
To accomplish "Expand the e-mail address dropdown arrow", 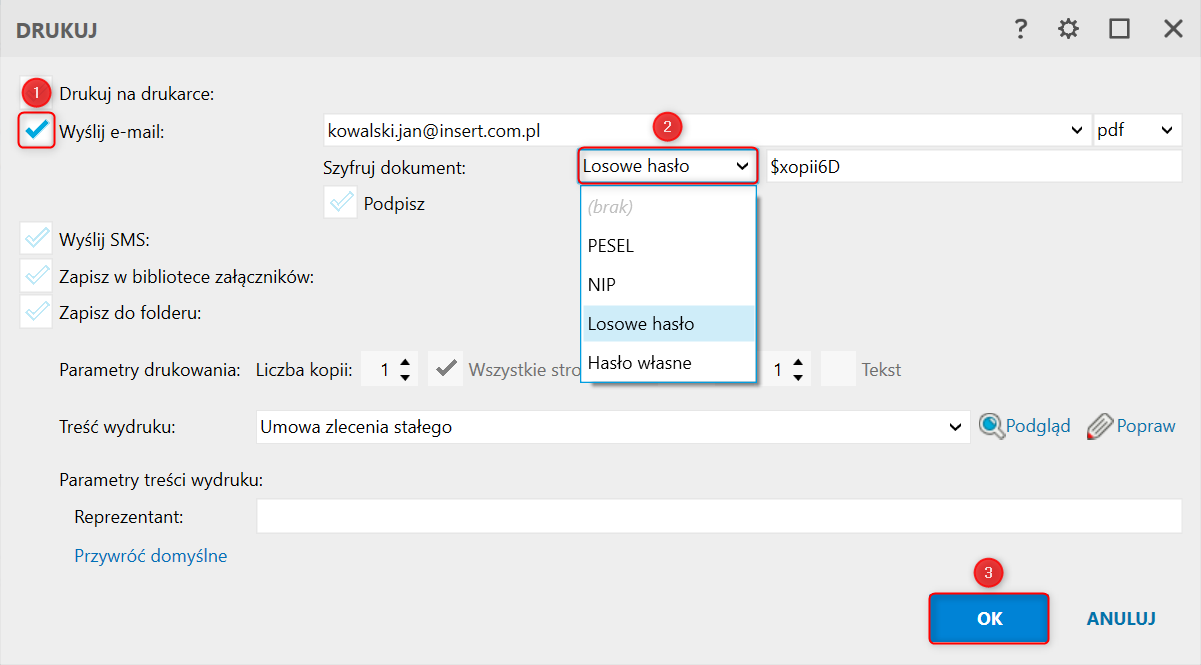I will (x=1076, y=130).
